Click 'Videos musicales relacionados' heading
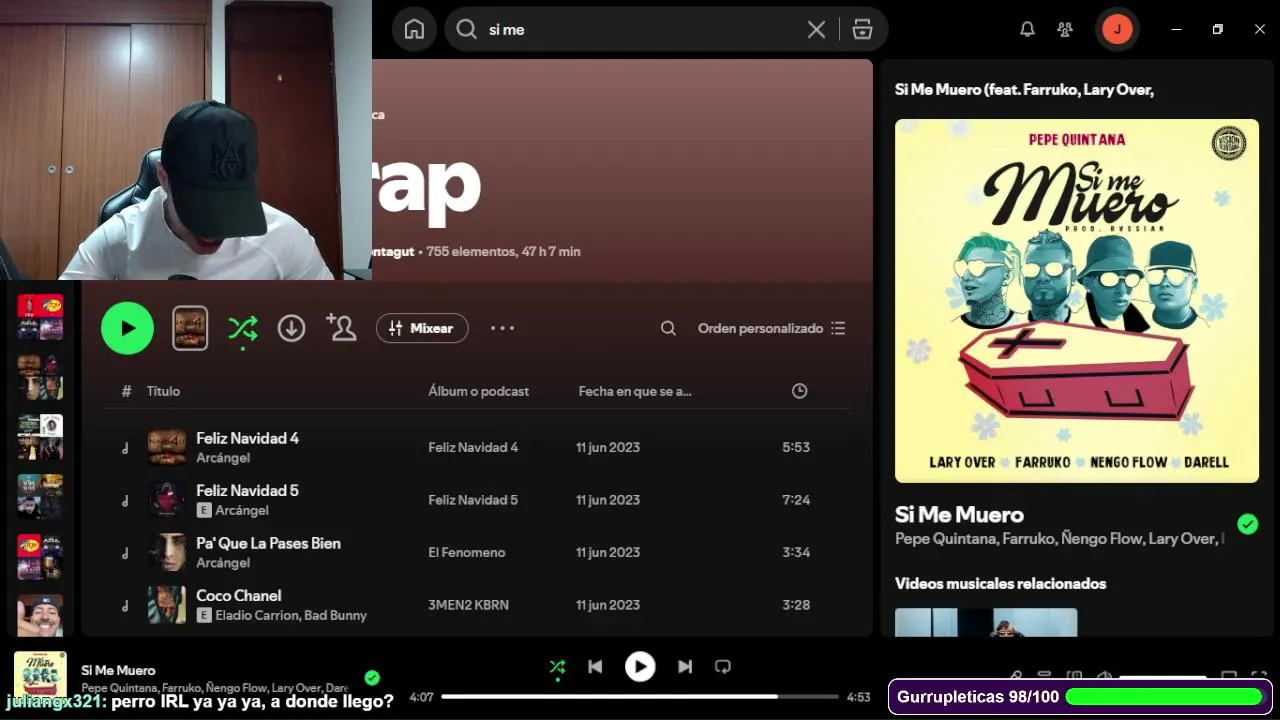 point(1000,583)
